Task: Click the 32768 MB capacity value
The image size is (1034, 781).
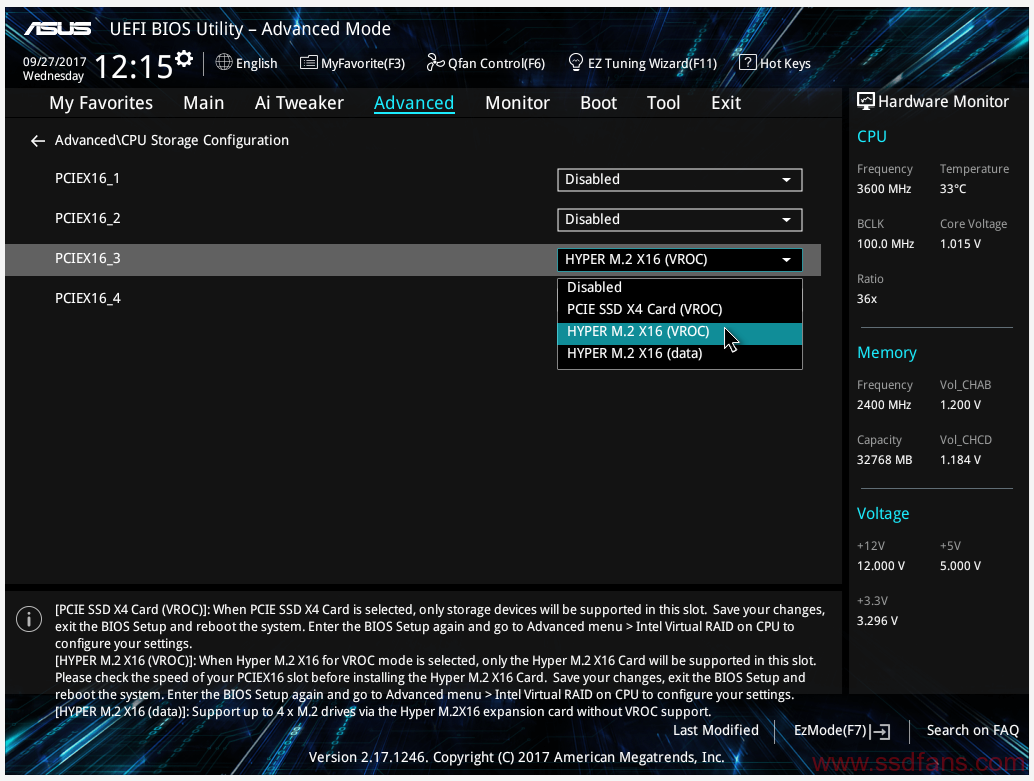Action: click(884, 460)
